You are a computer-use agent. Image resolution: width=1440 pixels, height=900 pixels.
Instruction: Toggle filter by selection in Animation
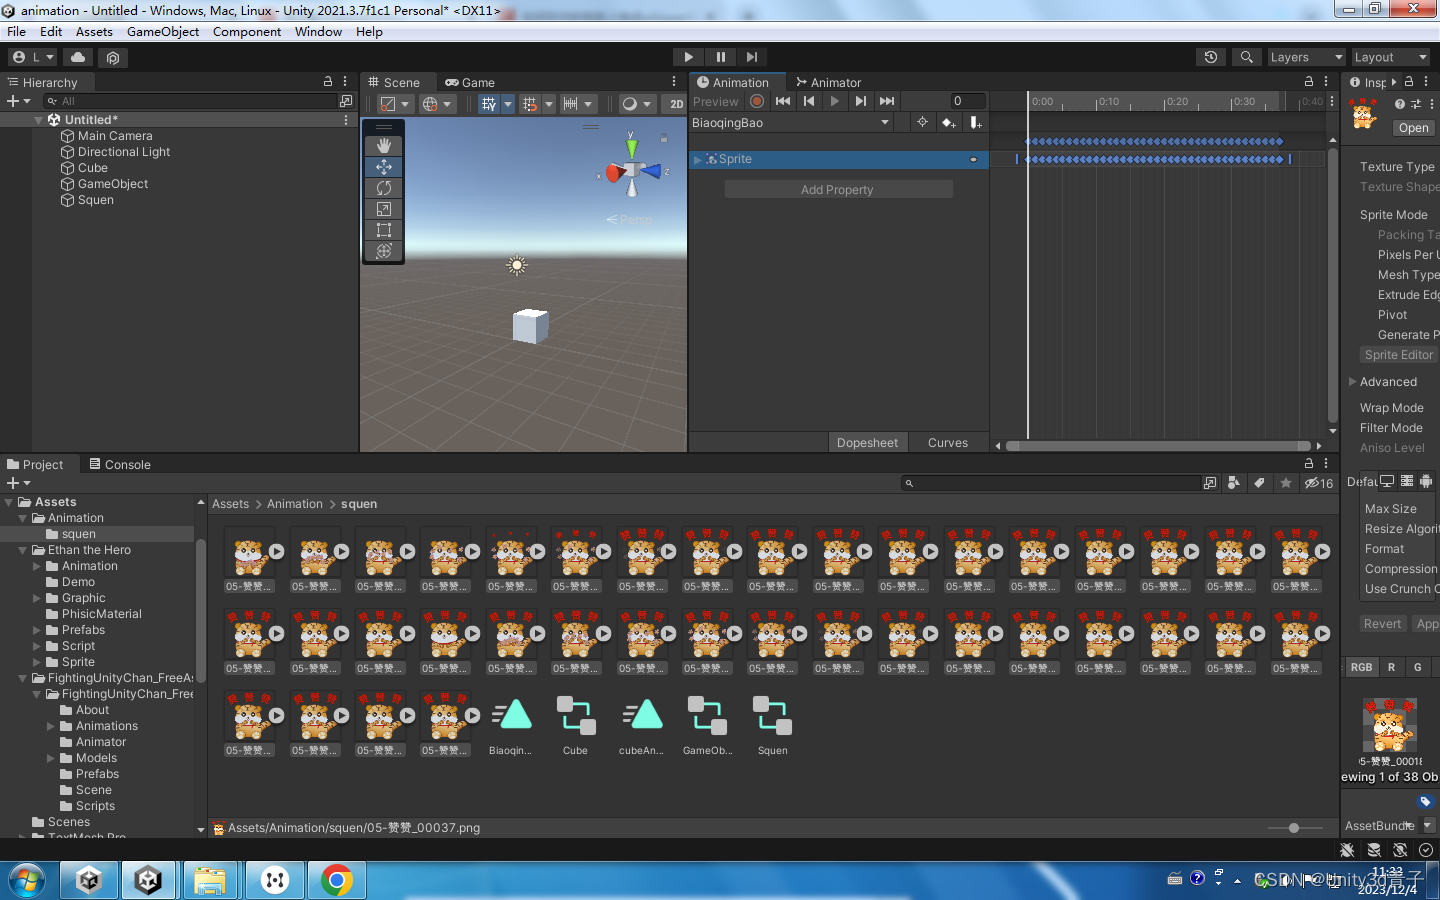coord(922,122)
